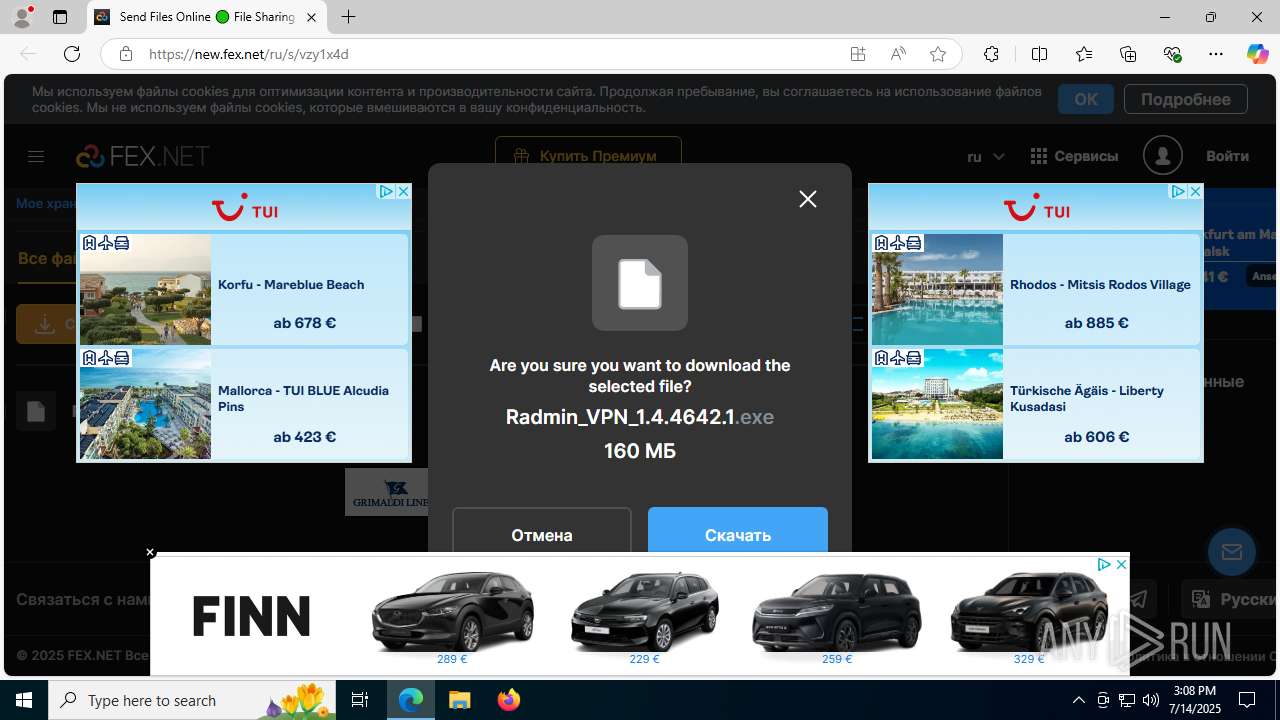This screenshot has width=1280, height=720.
Task: Click the mail contact floating button
Action: click(1231, 552)
